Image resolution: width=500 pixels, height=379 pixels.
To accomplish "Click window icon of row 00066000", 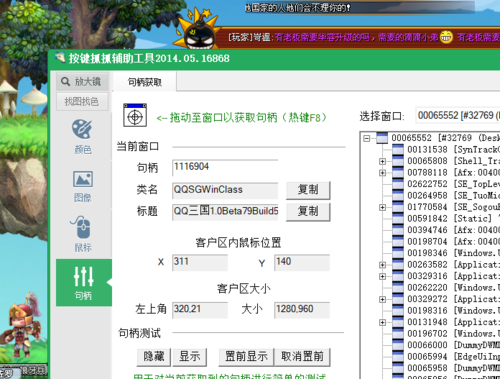I will click(398, 345).
